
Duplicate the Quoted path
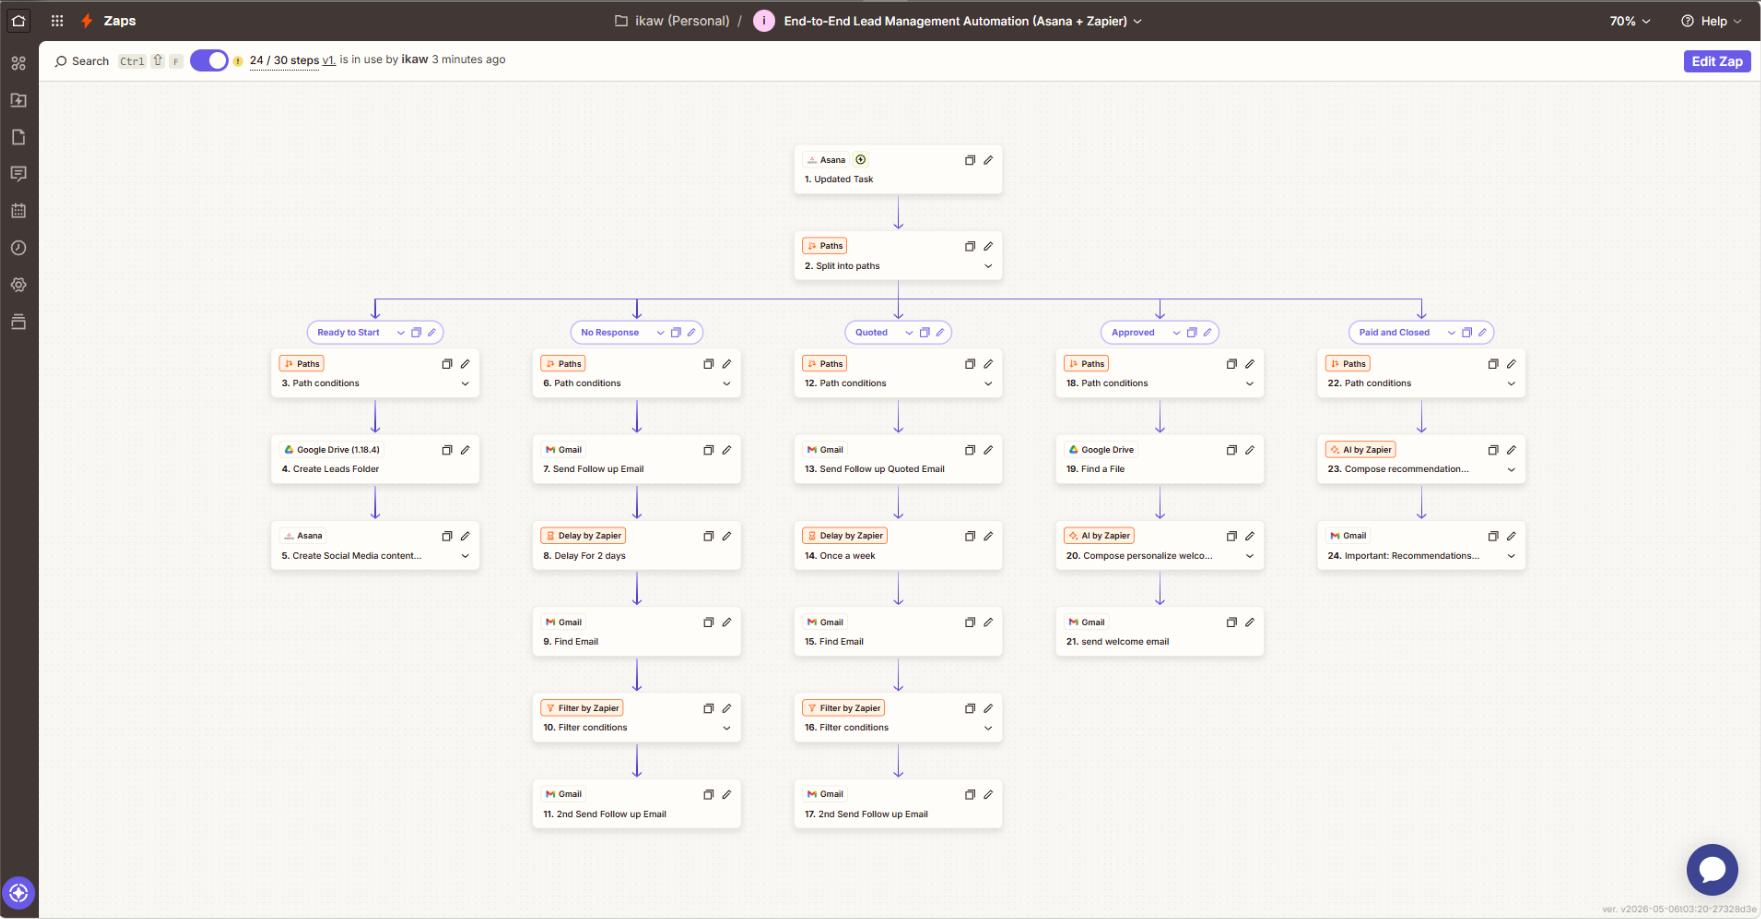point(925,333)
